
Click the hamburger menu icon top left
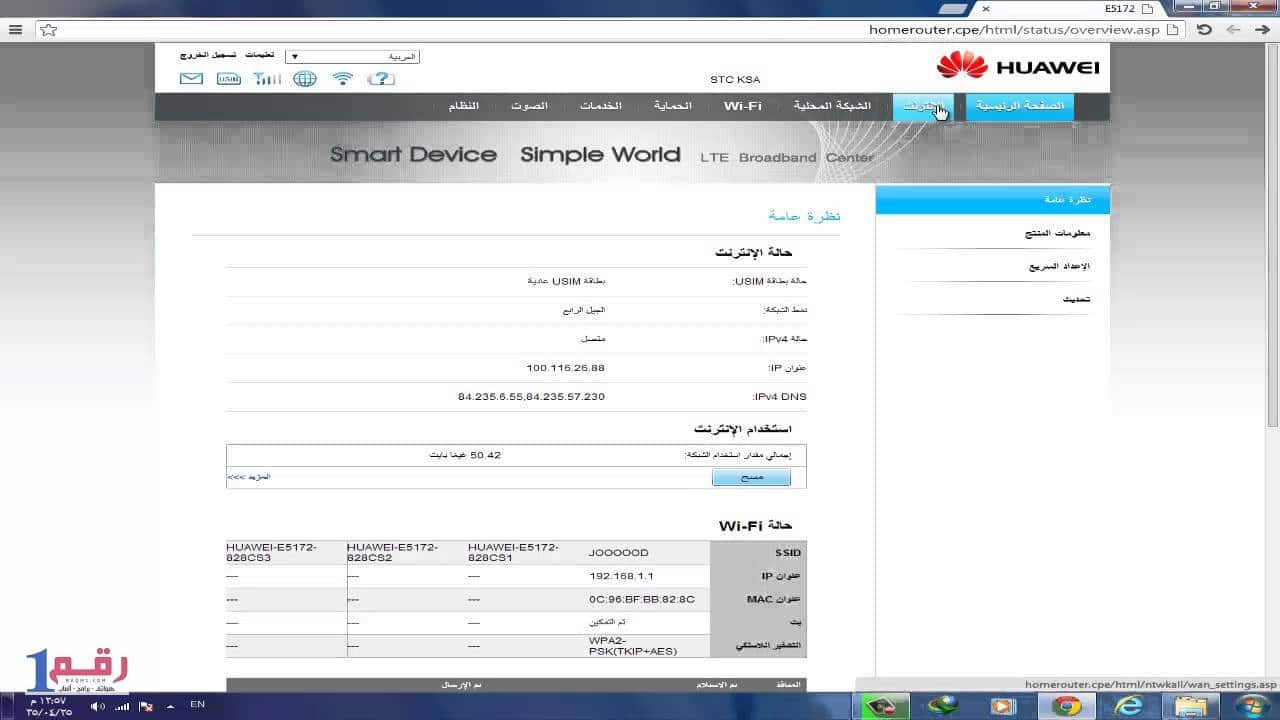click(15, 29)
